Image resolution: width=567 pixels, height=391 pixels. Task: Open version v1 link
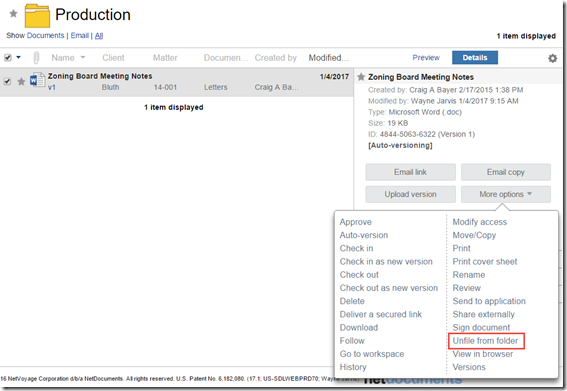52,87
